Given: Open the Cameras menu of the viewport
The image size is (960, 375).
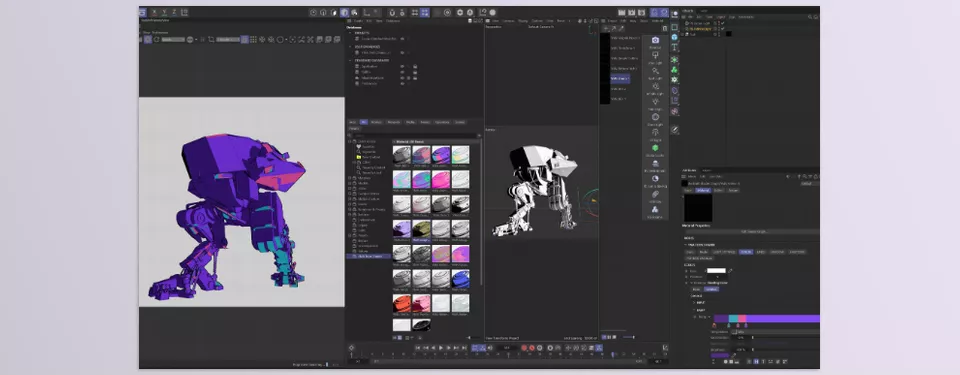Looking at the screenshot, I should (508, 21).
